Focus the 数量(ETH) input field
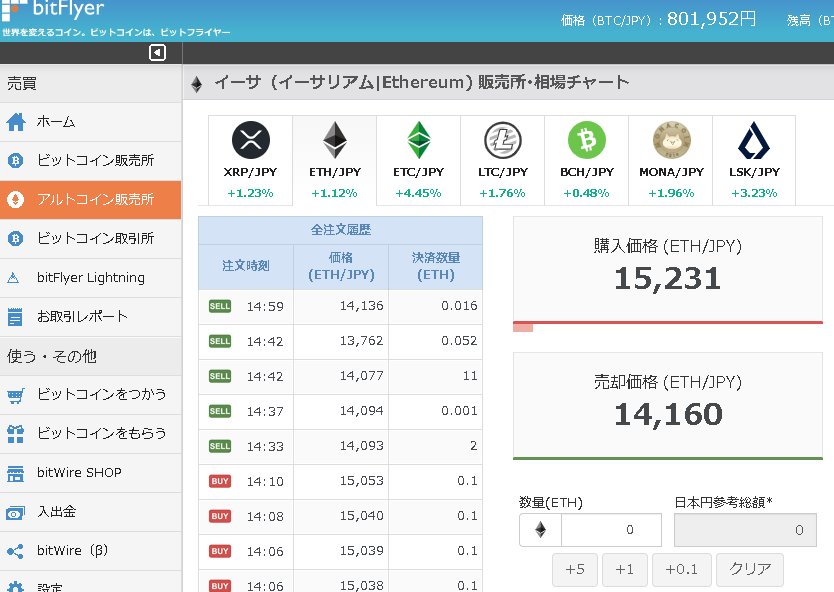This screenshot has width=834, height=592. [x=611, y=530]
